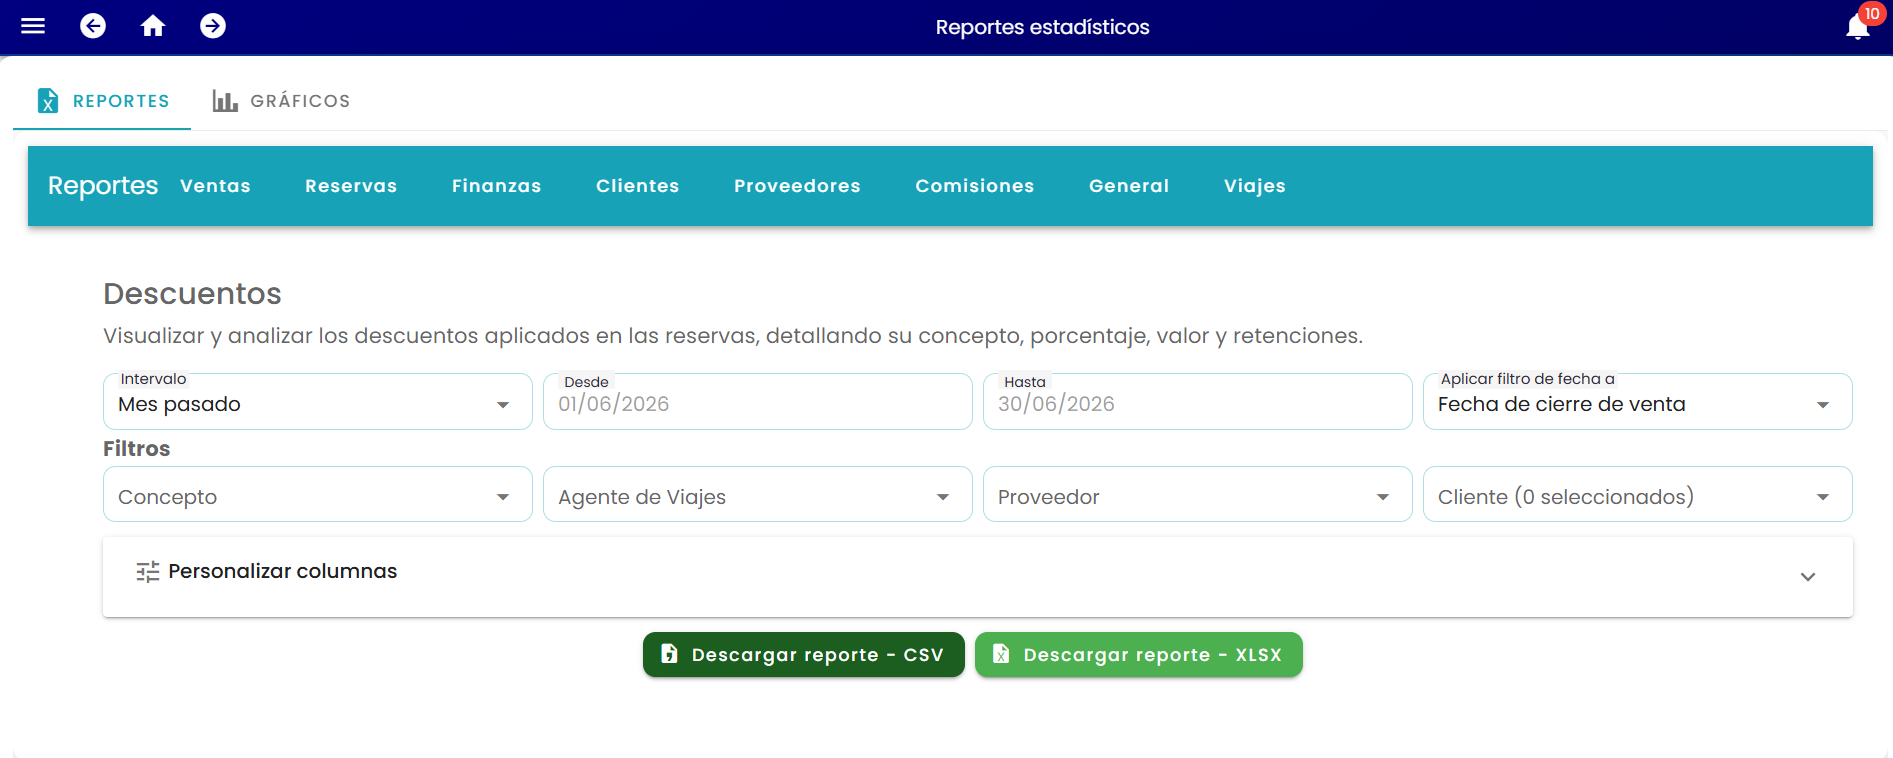Click the back arrow icon
Image resolution: width=1893 pixels, height=758 pixels.
pyautogui.click(x=93, y=26)
